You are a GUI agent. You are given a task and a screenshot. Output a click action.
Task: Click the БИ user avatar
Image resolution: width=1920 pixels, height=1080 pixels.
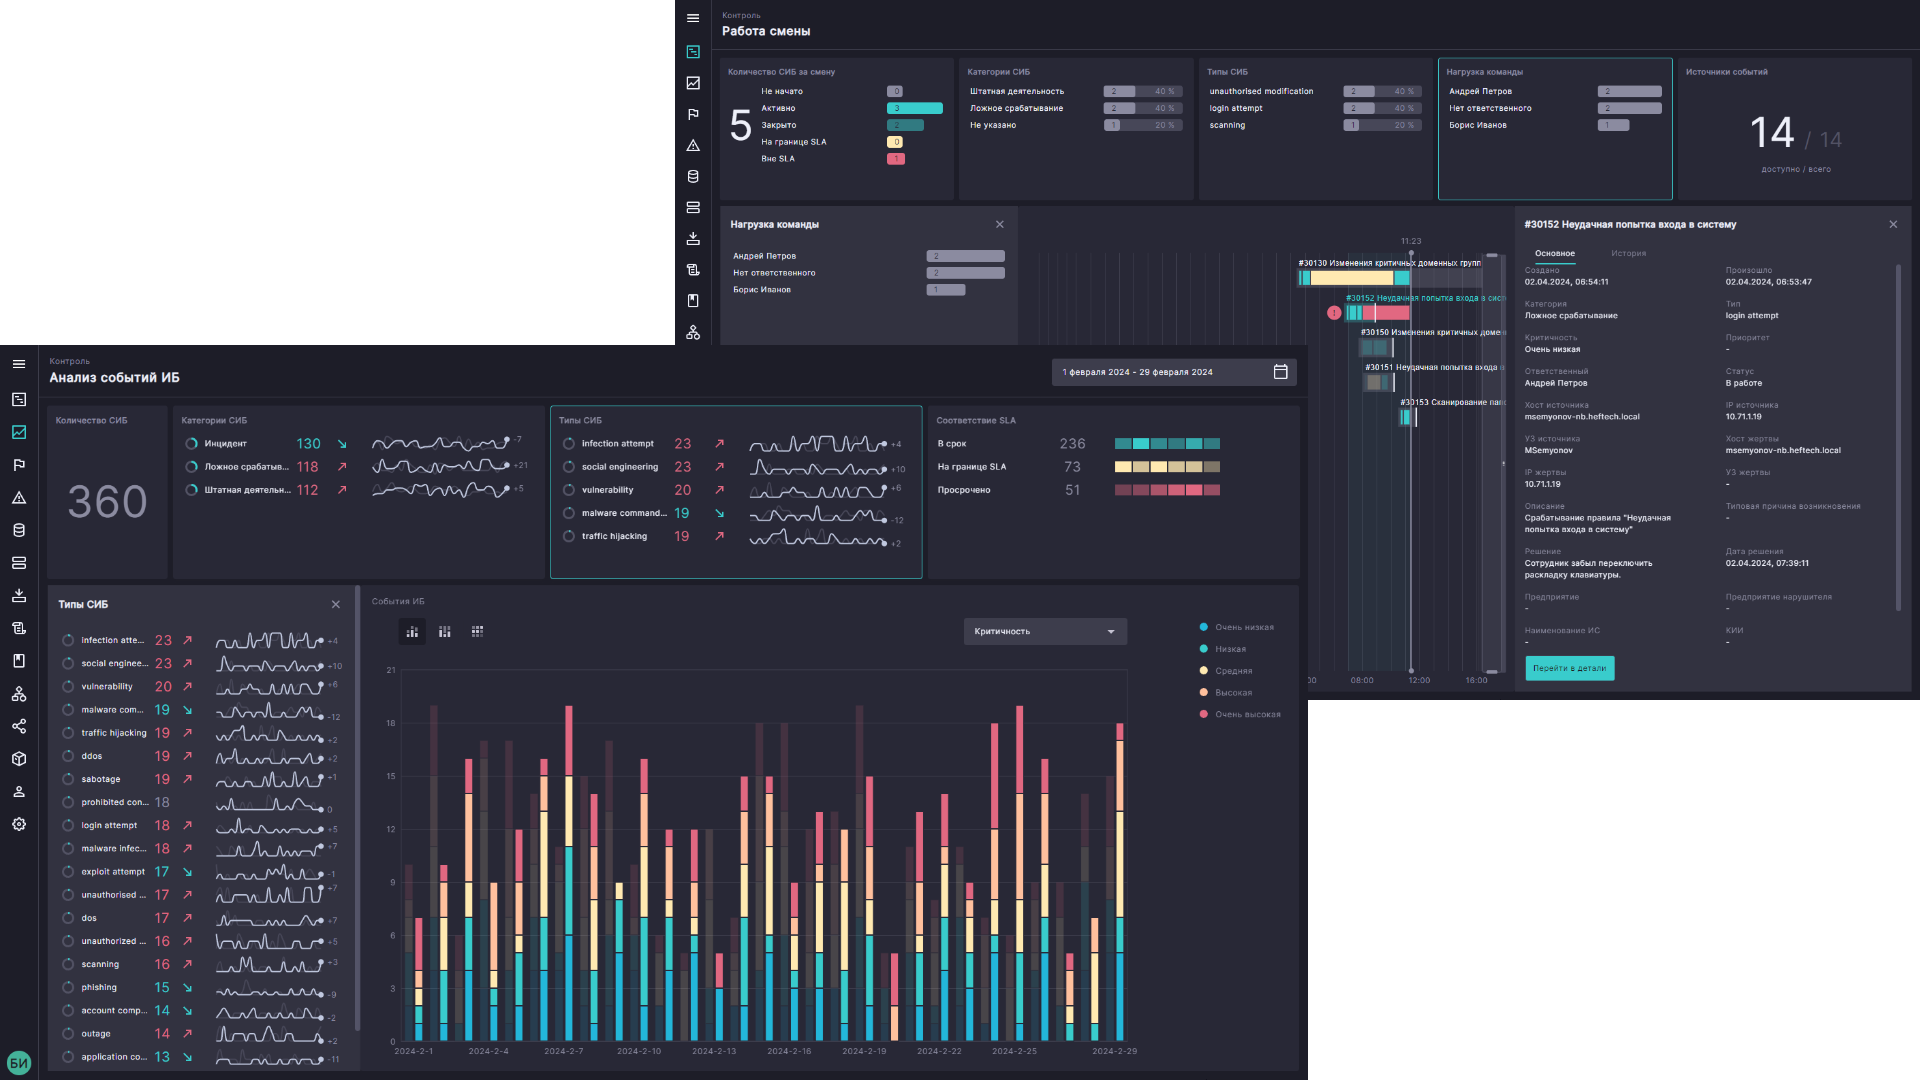[x=19, y=1063]
